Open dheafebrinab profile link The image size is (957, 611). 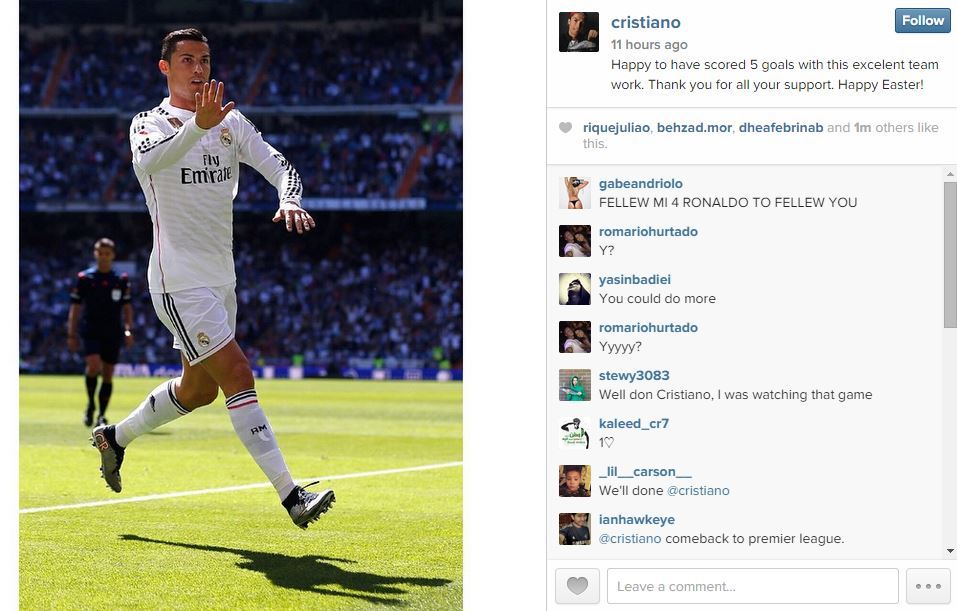pos(781,128)
